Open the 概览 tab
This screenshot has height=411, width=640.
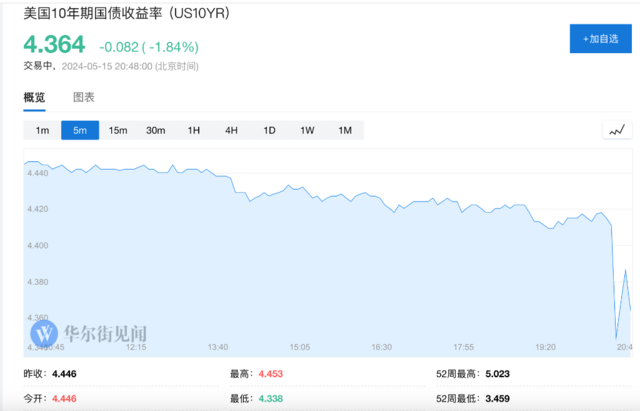point(34,98)
